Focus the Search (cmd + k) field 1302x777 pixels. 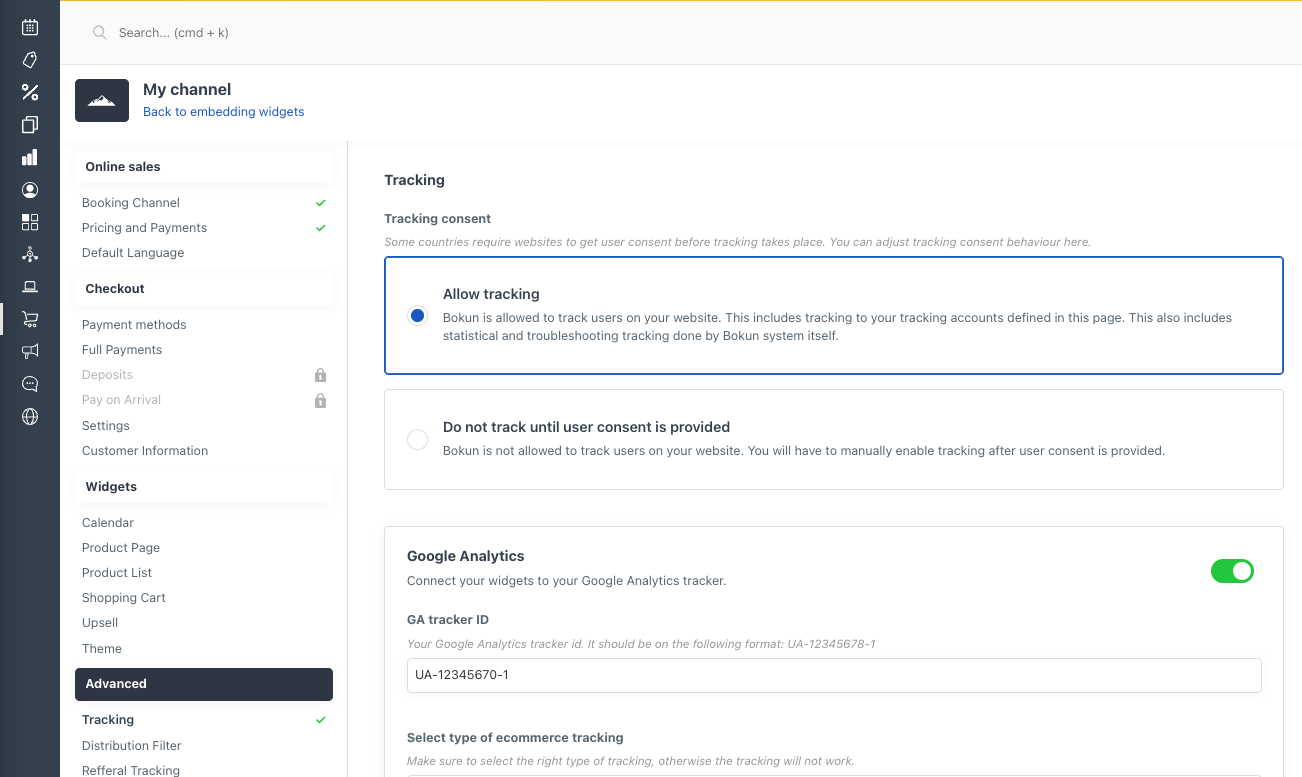[x=174, y=33]
